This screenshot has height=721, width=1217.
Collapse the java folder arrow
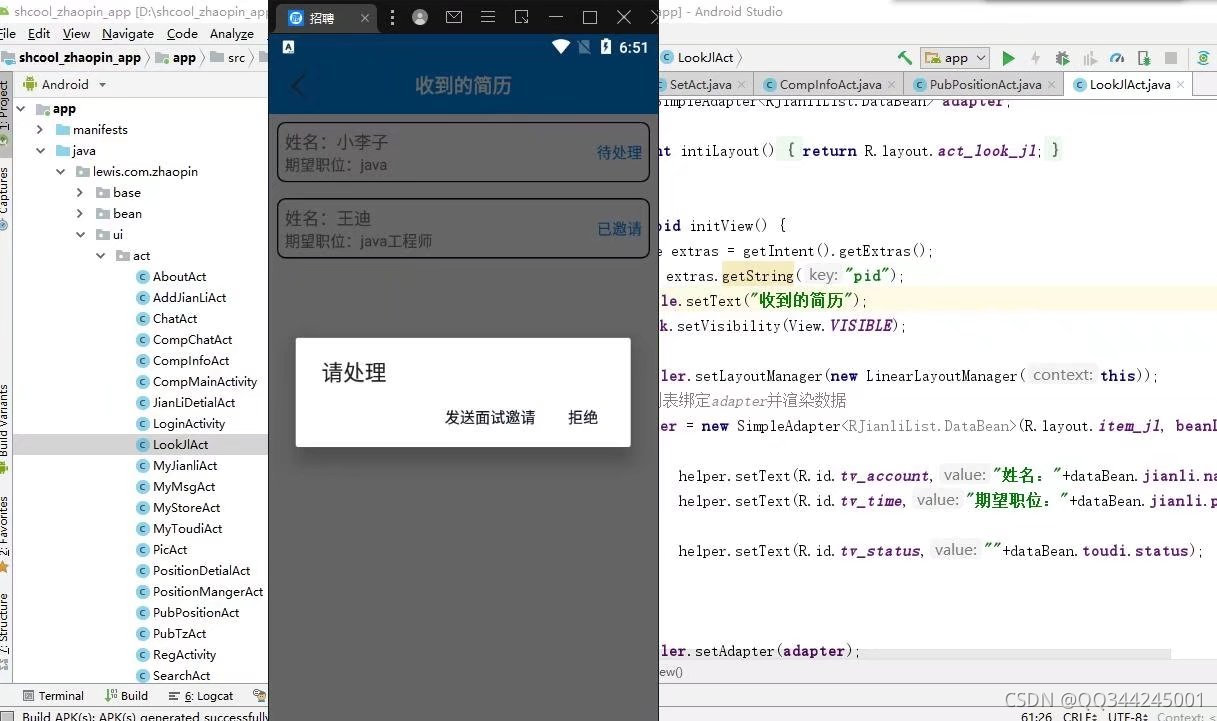point(40,151)
